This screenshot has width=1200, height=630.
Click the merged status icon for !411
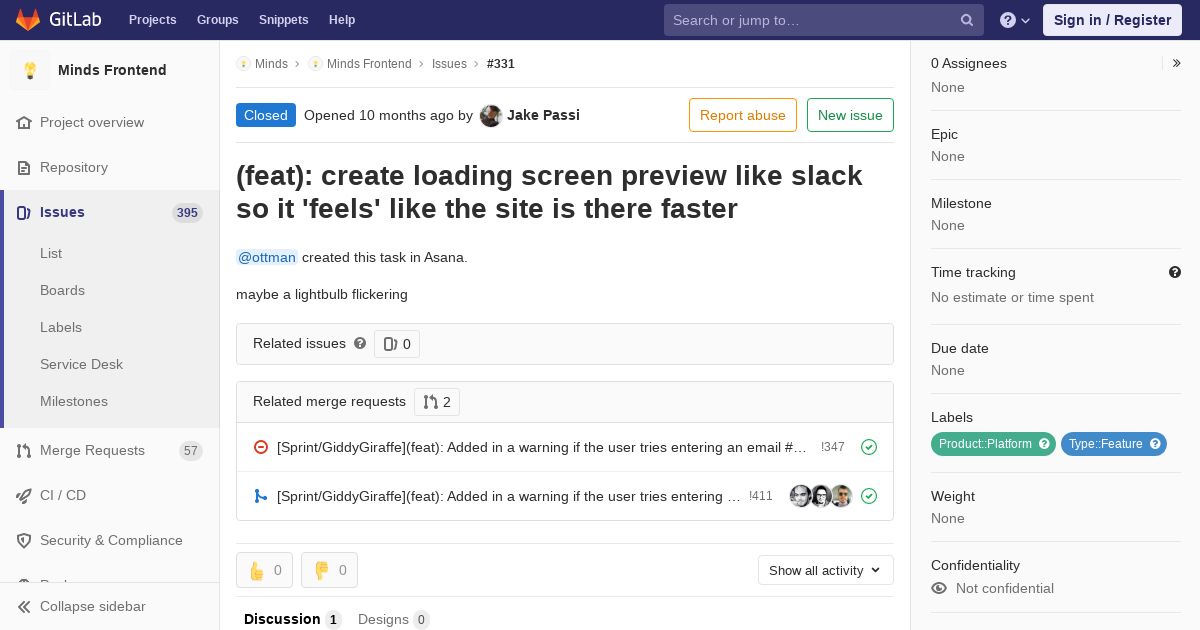tap(261, 496)
